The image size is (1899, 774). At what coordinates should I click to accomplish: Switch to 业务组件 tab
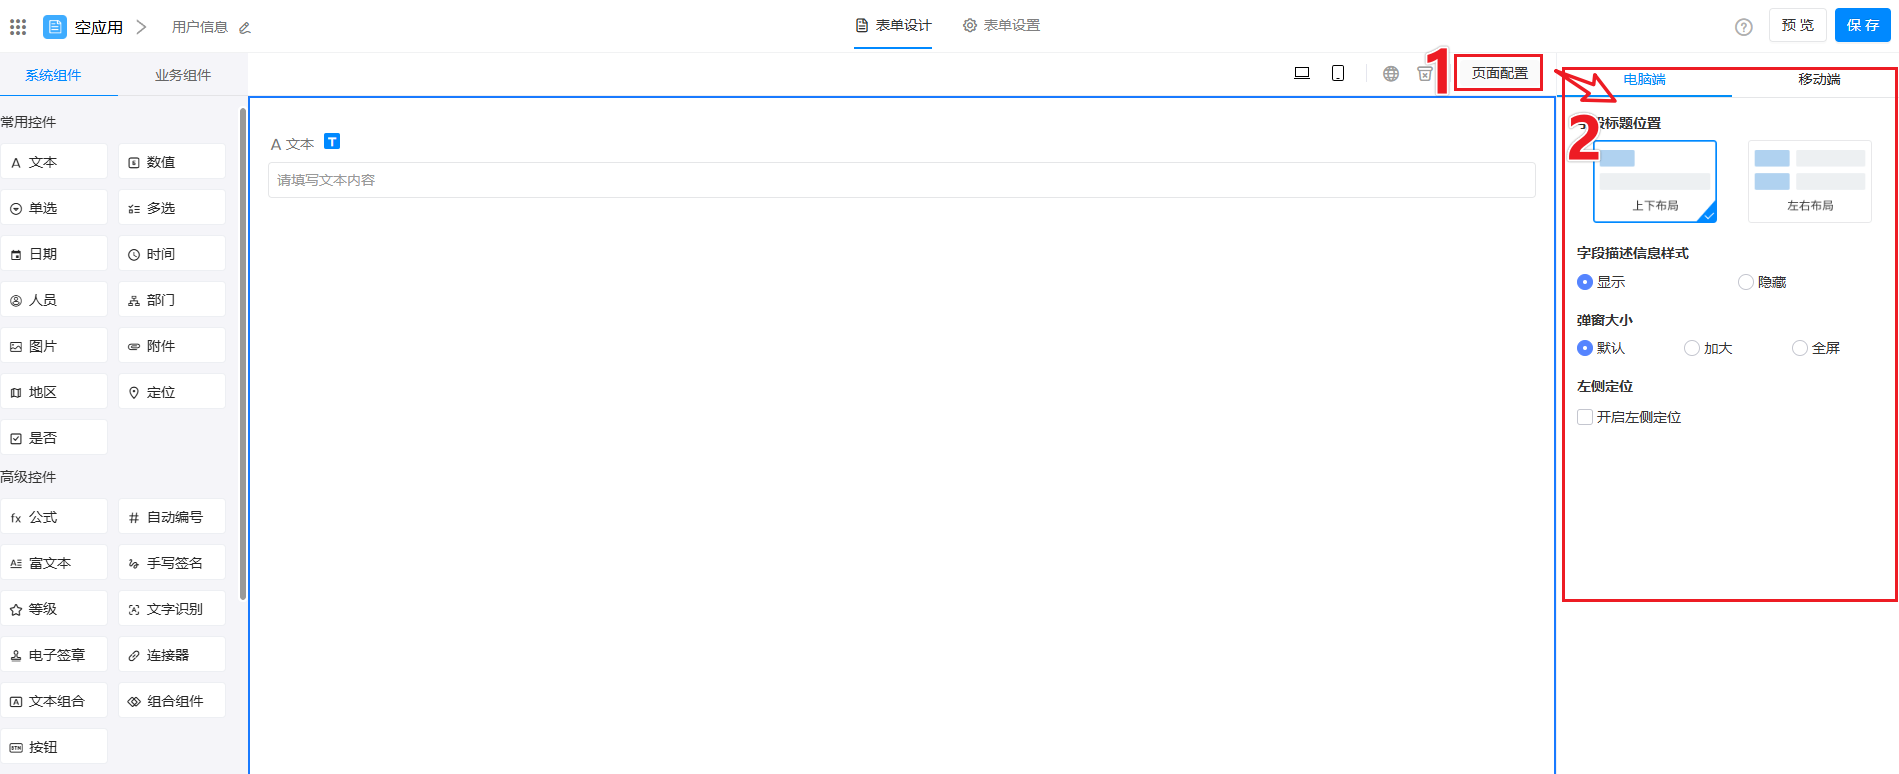coord(182,75)
